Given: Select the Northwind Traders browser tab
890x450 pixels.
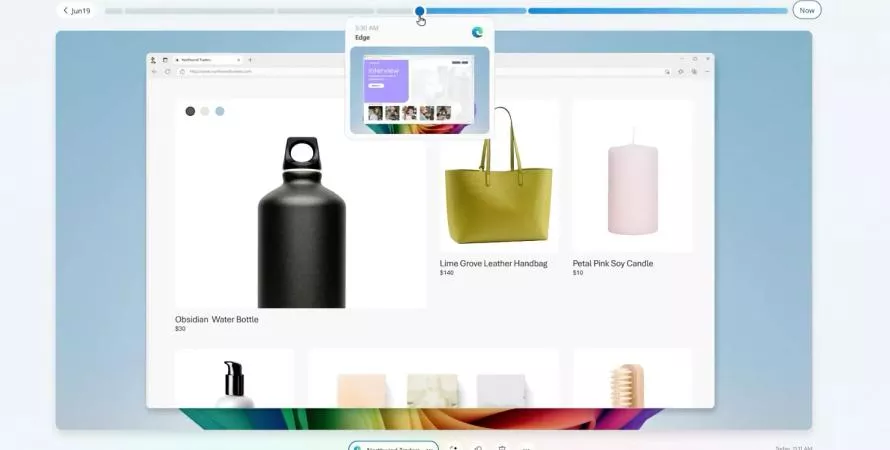Looking at the screenshot, I should (206, 60).
